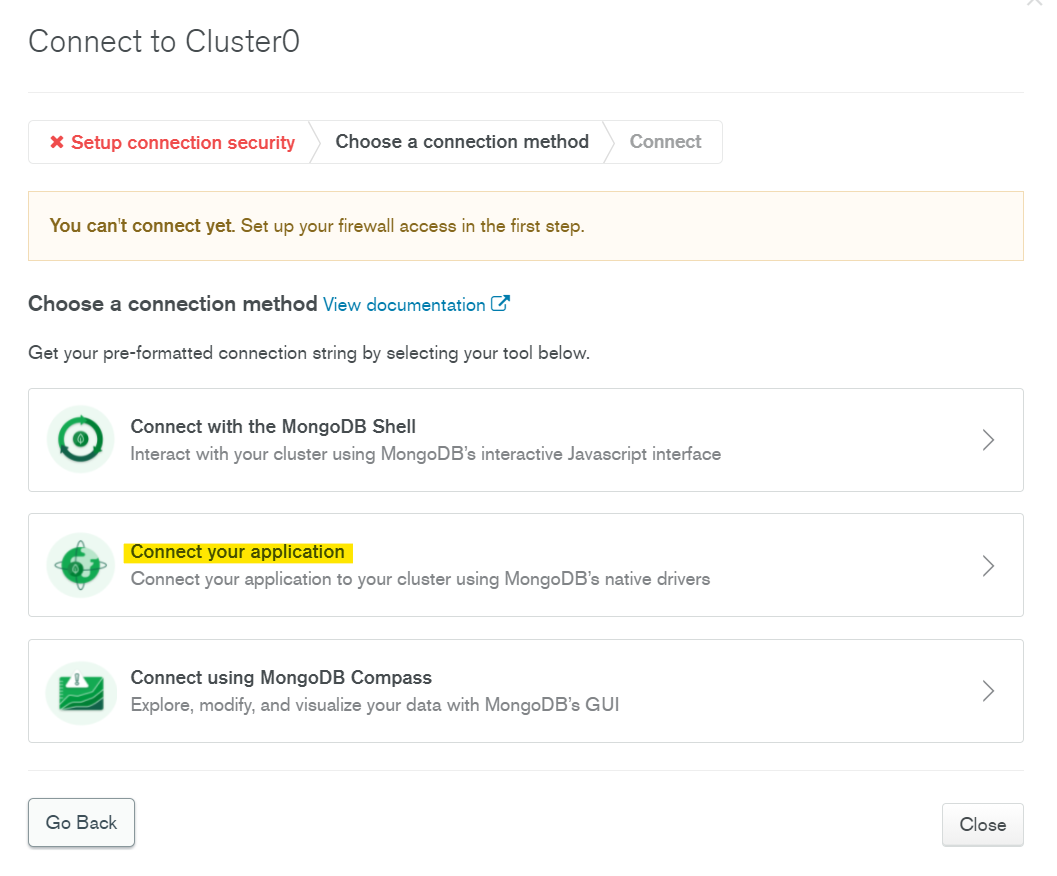Click the red X icon in Setup connection security
The width and height of the screenshot is (1057, 876).
click(57, 142)
